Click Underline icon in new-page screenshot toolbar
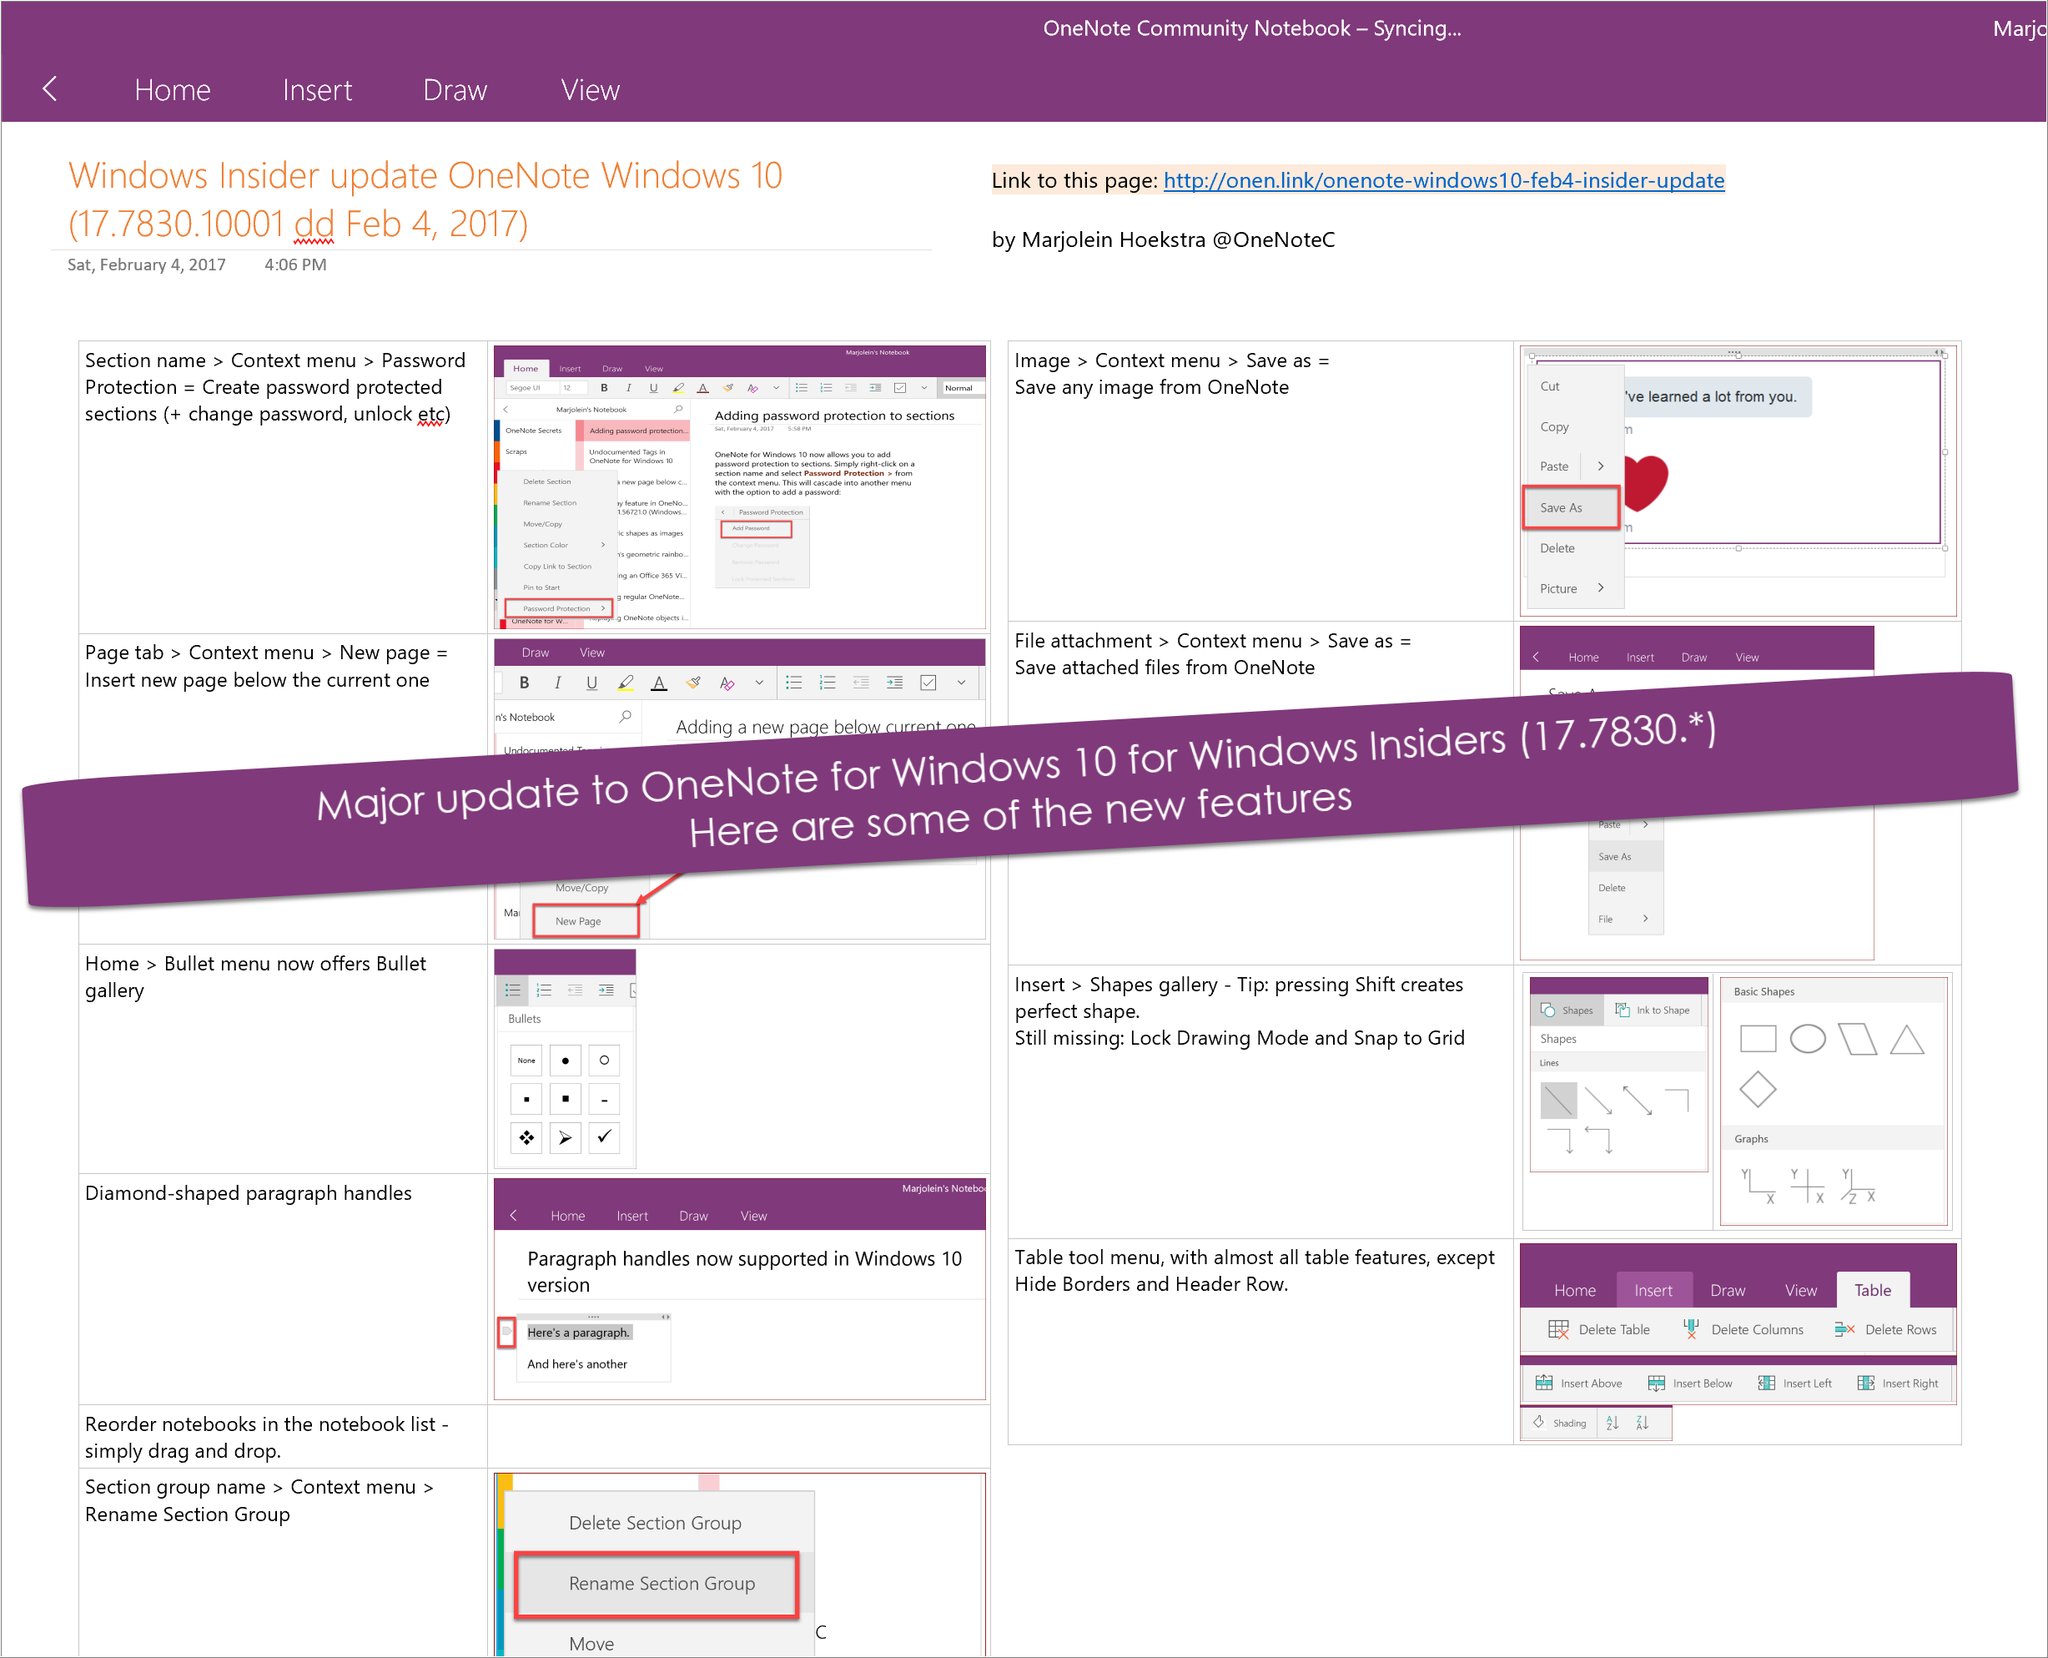This screenshot has width=2048, height=1658. click(591, 683)
